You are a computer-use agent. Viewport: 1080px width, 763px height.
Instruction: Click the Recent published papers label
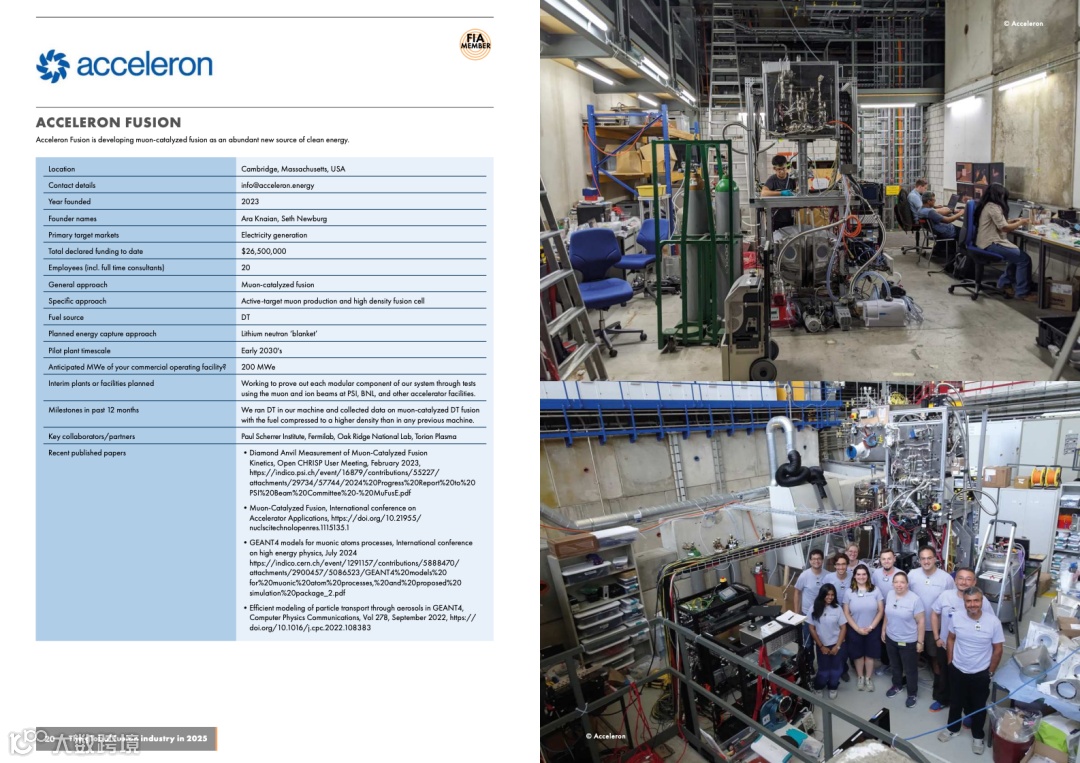[87, 453]
